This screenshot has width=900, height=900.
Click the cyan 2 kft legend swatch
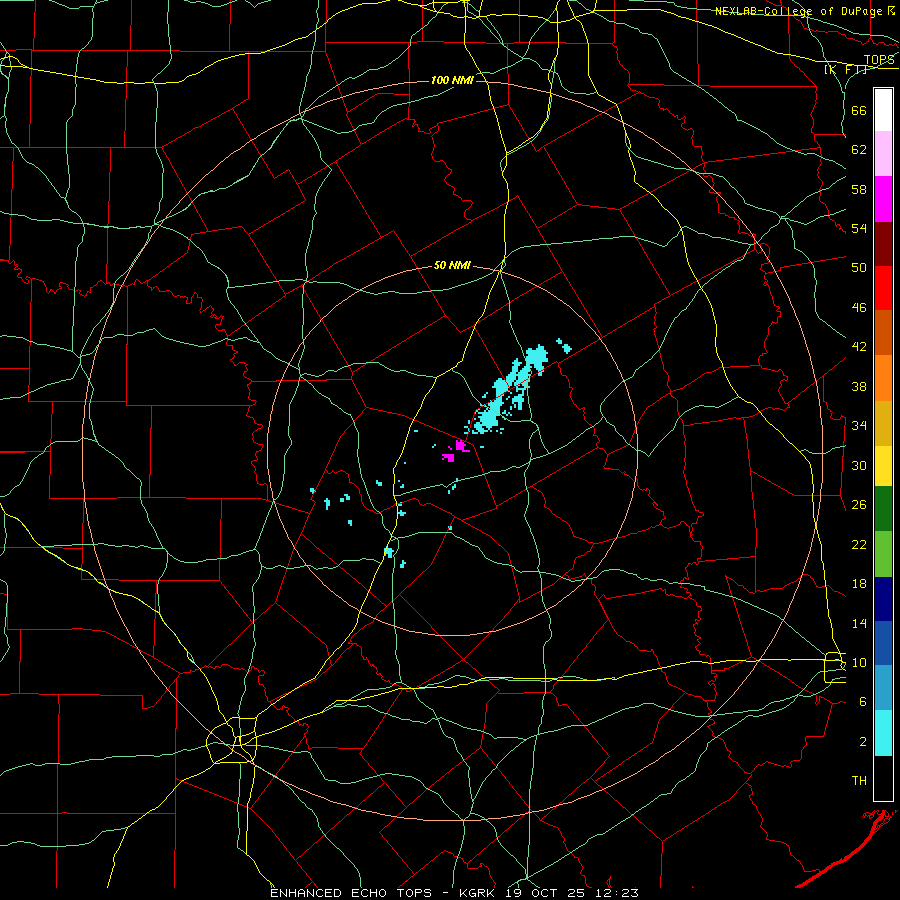pyautogui.click(x=883, y=733)
